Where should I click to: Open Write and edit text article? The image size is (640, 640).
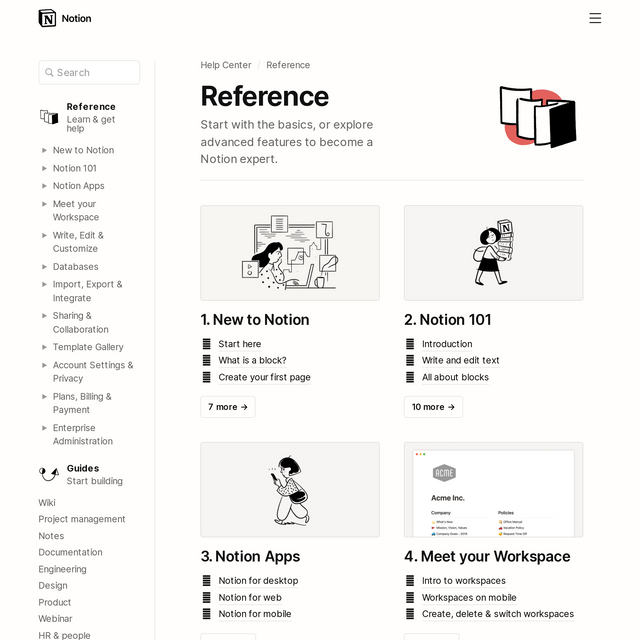tap(460, 360)
